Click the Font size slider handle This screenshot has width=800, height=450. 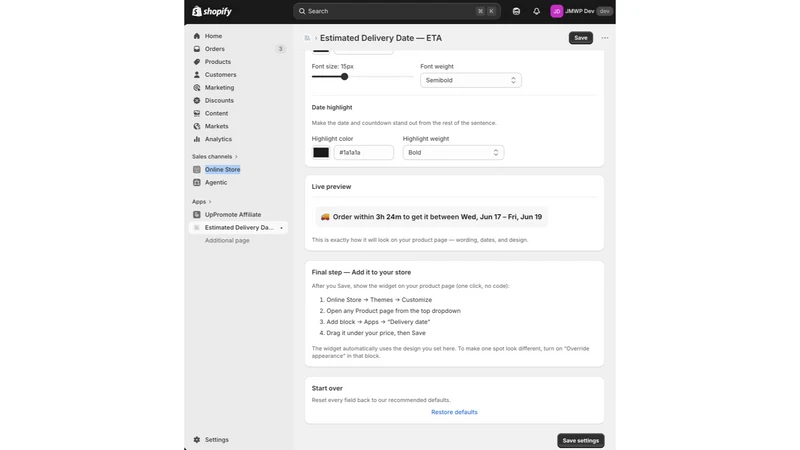[x=344, y=77]
